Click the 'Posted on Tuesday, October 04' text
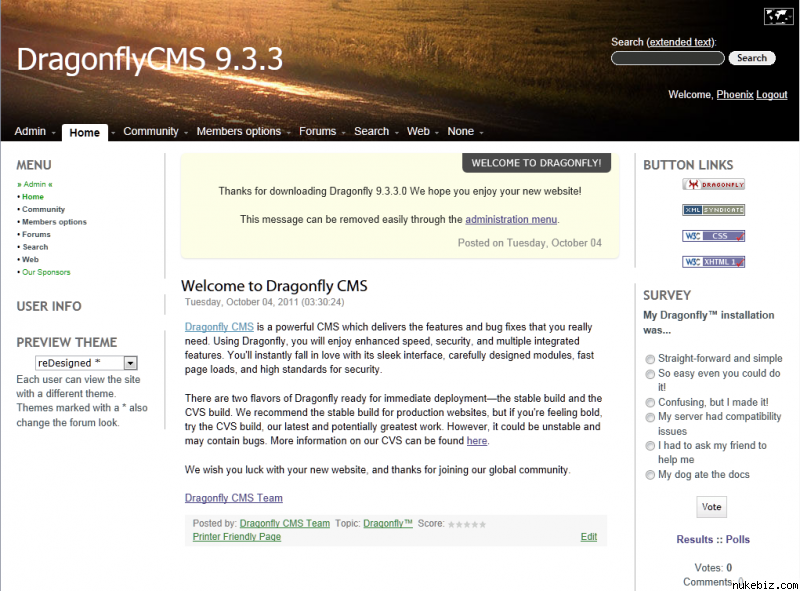The image size is (800, 591). [x=530, y=243]
